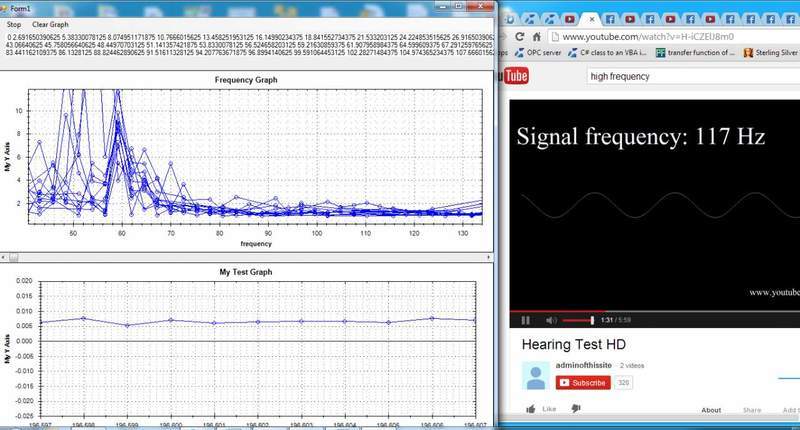The width and height of the screenshot is (800, 430).
Task: Click the Sterling Silver bookmark favicon
Action: 748,53
